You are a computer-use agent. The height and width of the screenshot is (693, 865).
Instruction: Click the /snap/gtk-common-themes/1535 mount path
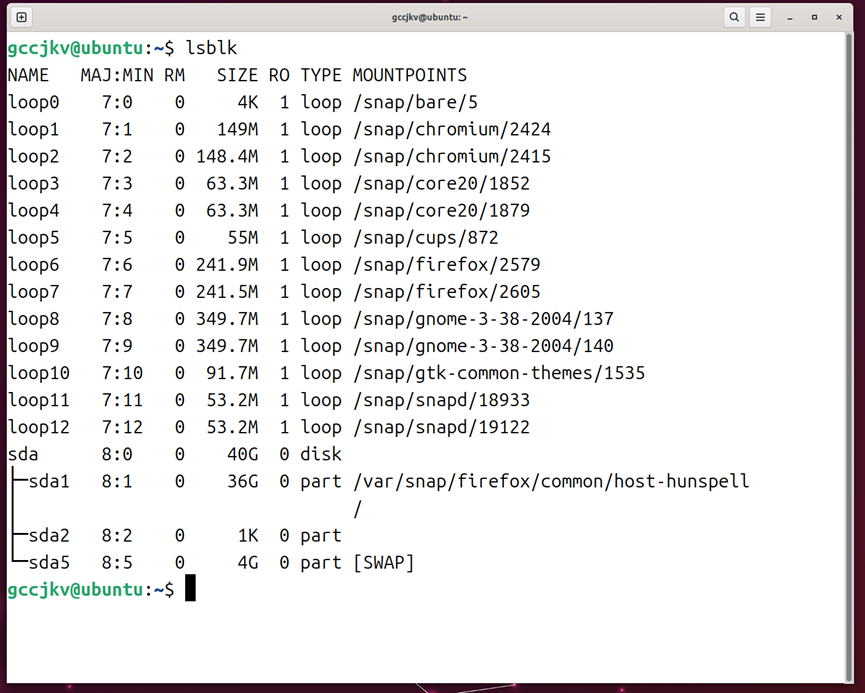(499, 372)
